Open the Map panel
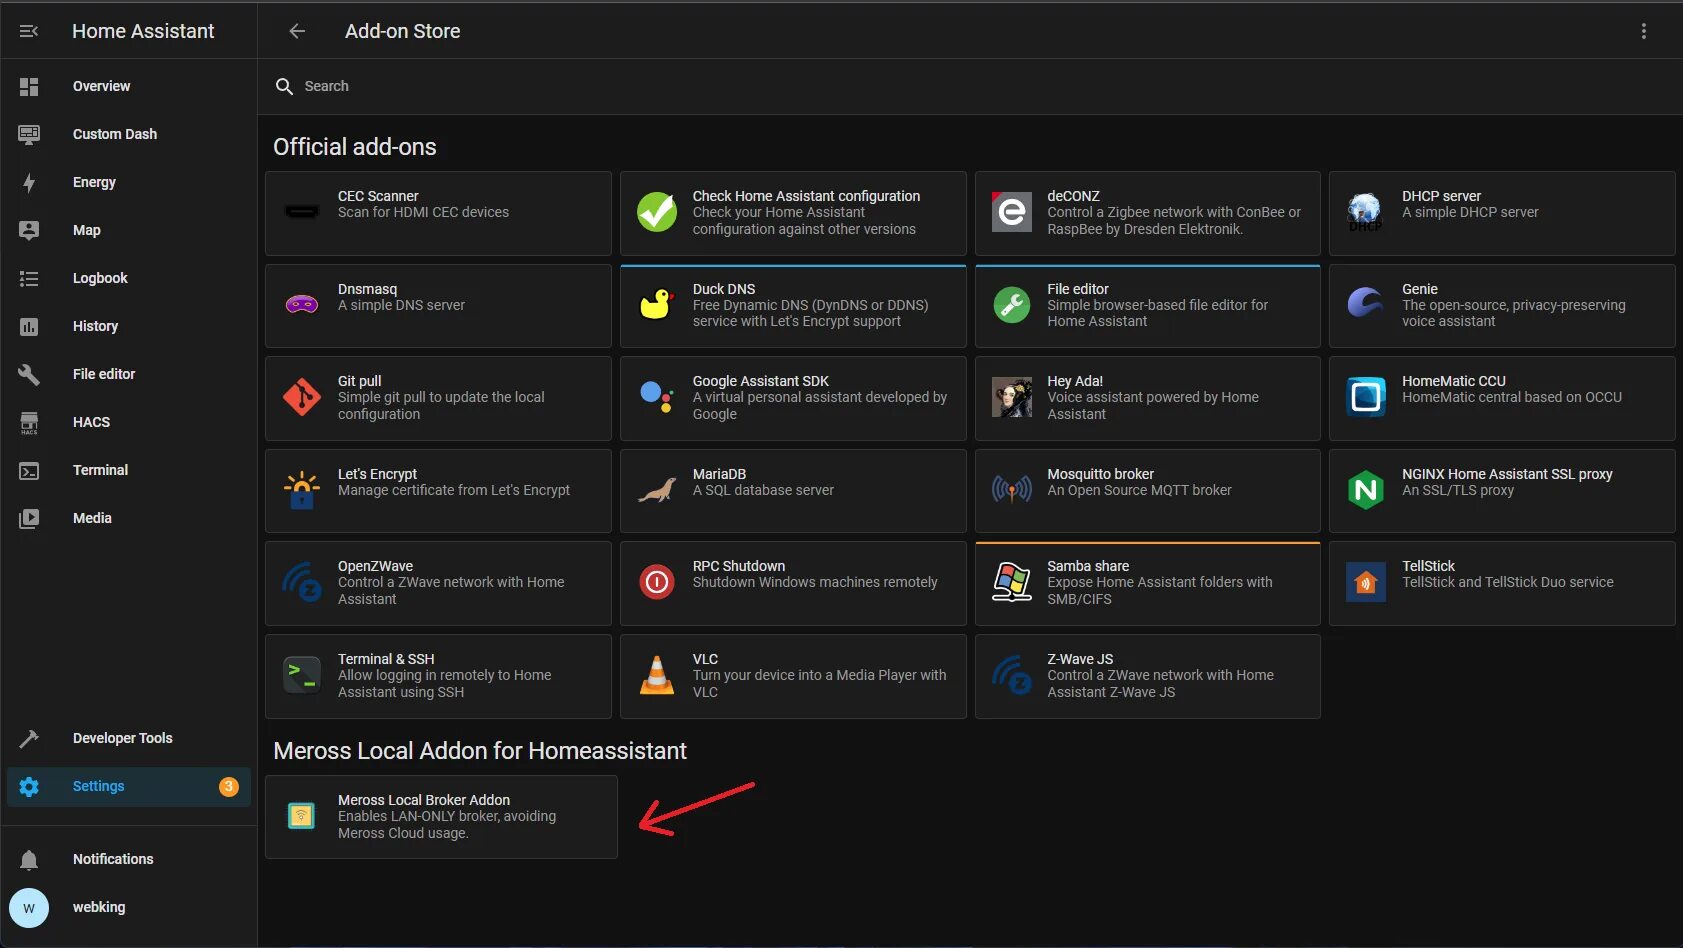Viewport: 1683px width, 948px height. [129, 230]
